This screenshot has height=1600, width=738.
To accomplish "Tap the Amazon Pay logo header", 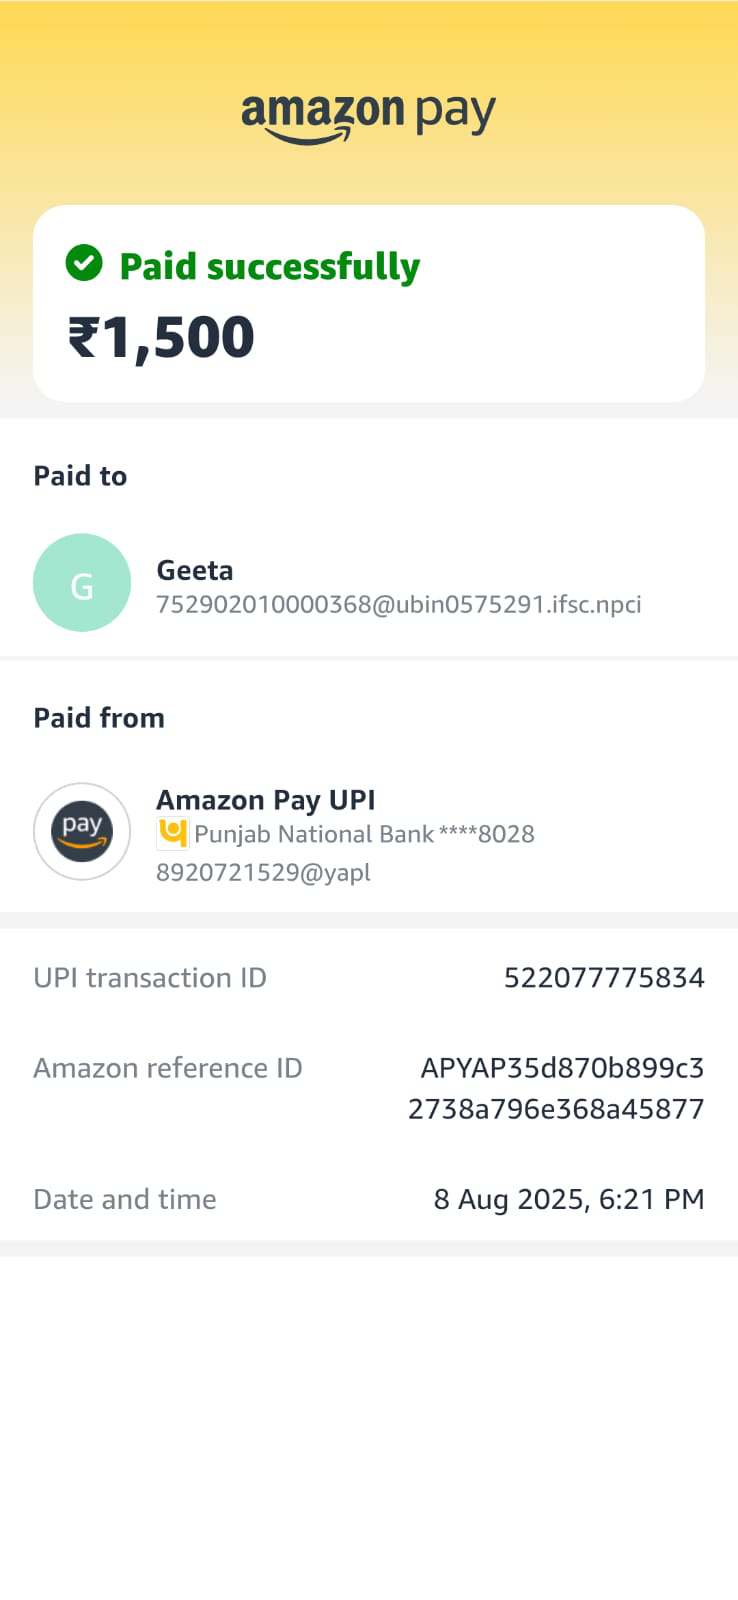I will pyautogui.click(x=368, y=117).
